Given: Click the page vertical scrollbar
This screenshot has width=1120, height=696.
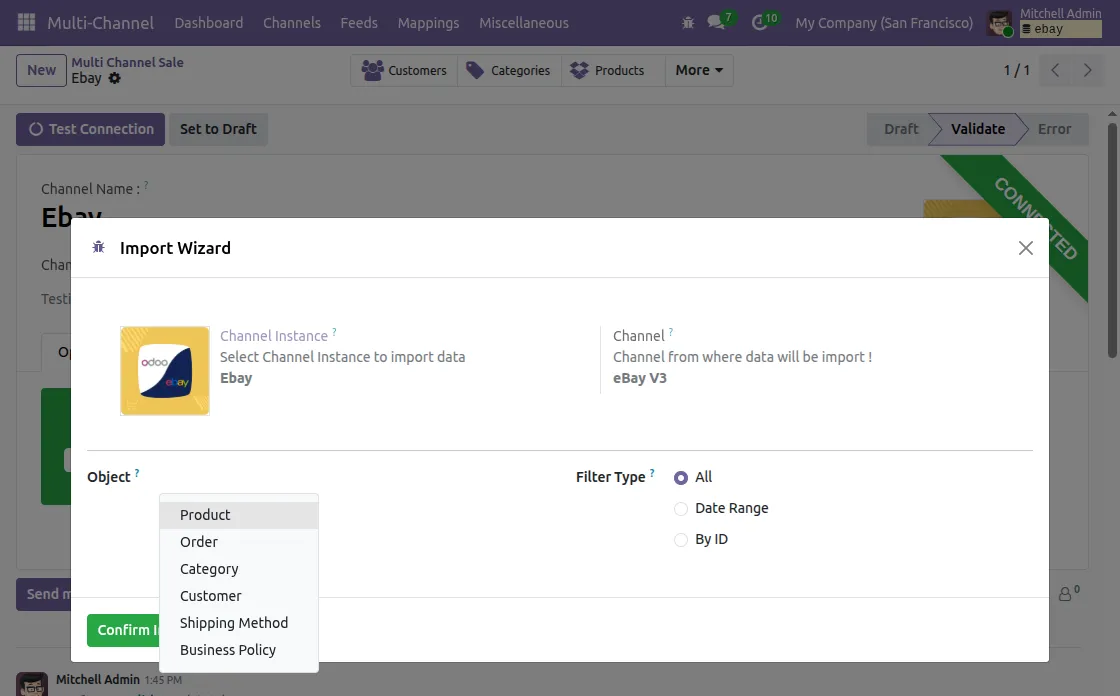Looking at the screenshot, I should (x=1112, y=239).
